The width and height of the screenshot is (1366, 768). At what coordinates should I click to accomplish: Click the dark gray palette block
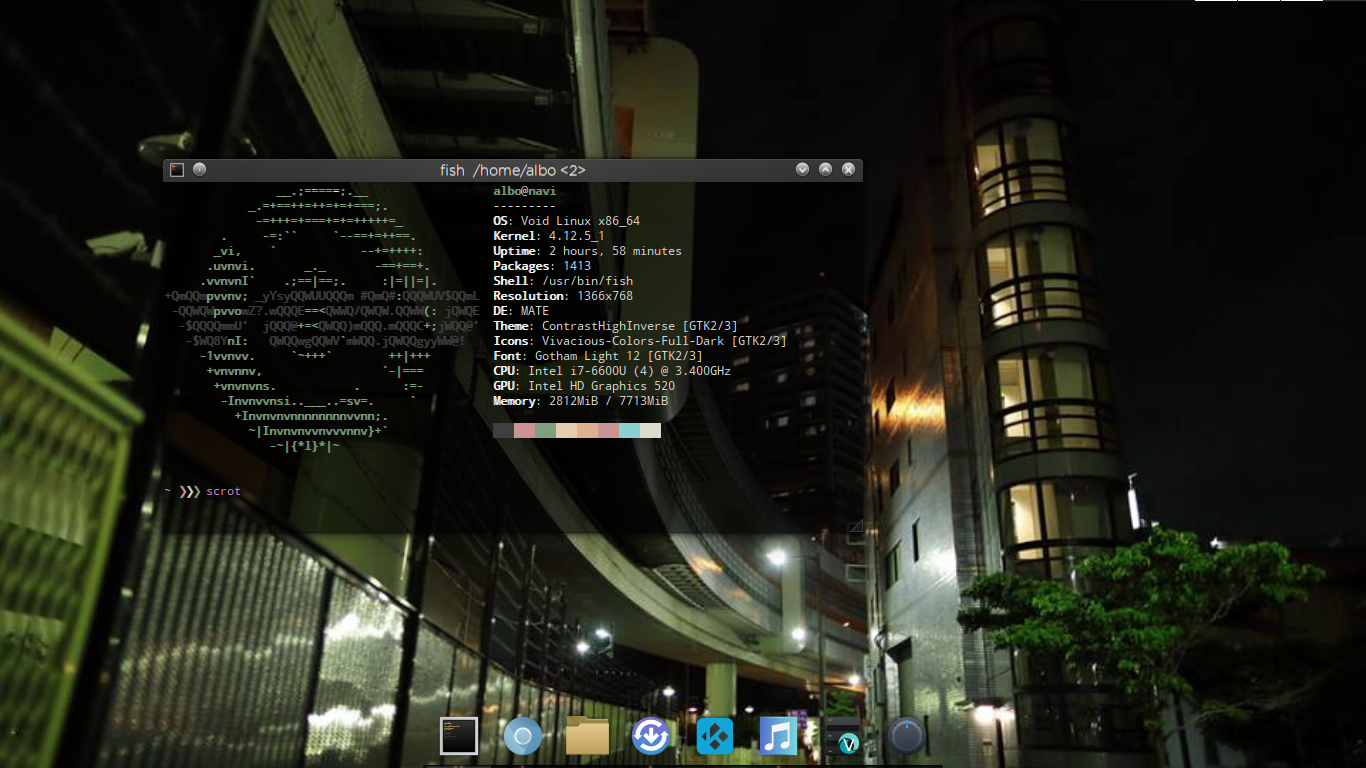point(503,430)
